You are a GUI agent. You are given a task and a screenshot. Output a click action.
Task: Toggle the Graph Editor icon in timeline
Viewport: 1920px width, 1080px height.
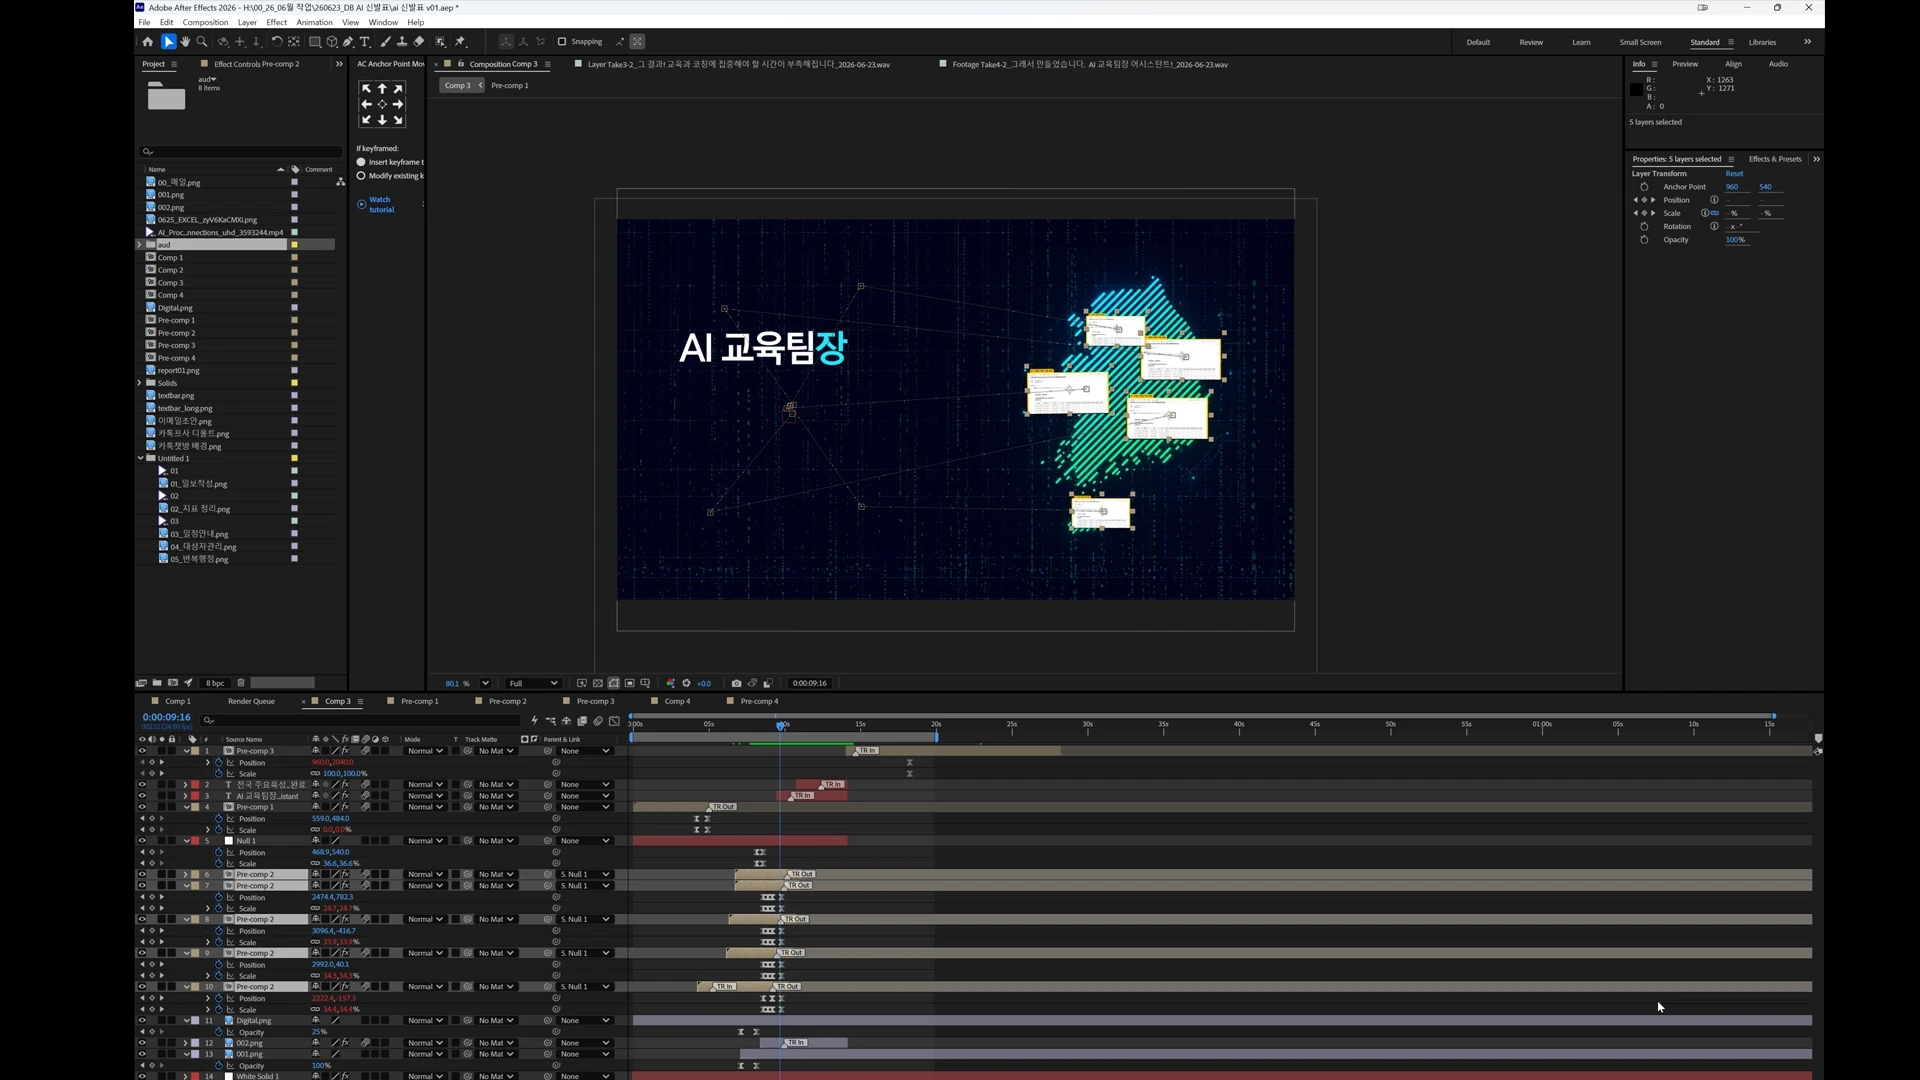pos(614,721)
